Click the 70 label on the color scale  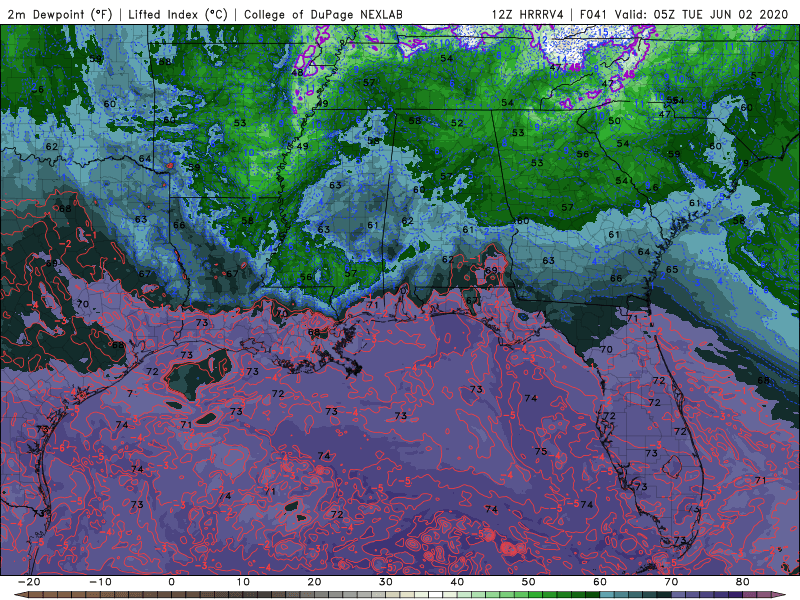pyautogui.click(x=671, y=582)
